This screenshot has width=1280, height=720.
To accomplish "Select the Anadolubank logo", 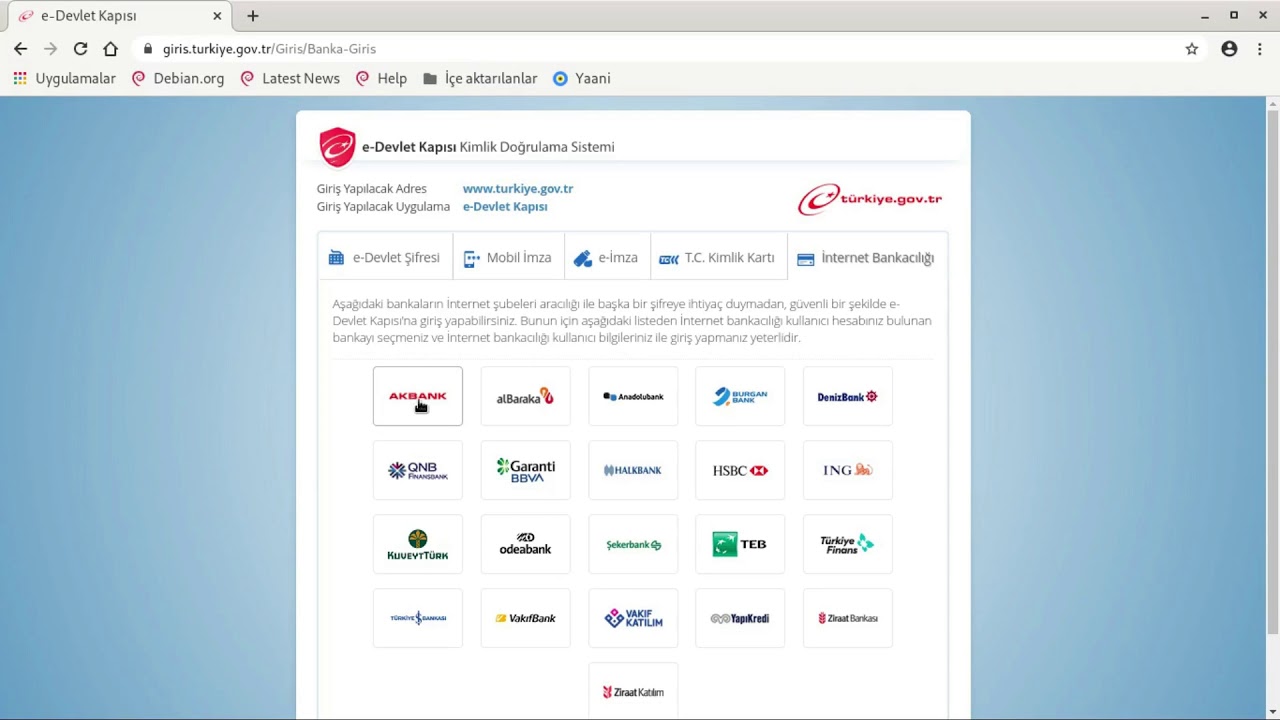I will [x=633, y=396].
